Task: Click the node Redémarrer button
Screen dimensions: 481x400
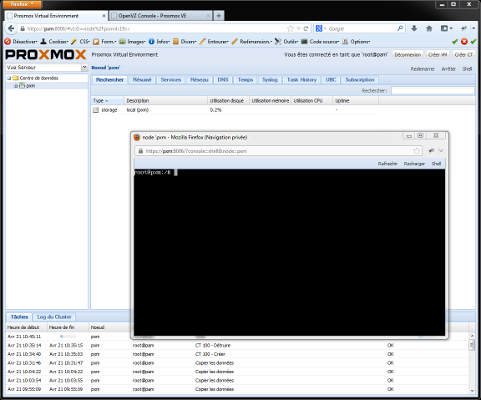Action: point(422,69)
